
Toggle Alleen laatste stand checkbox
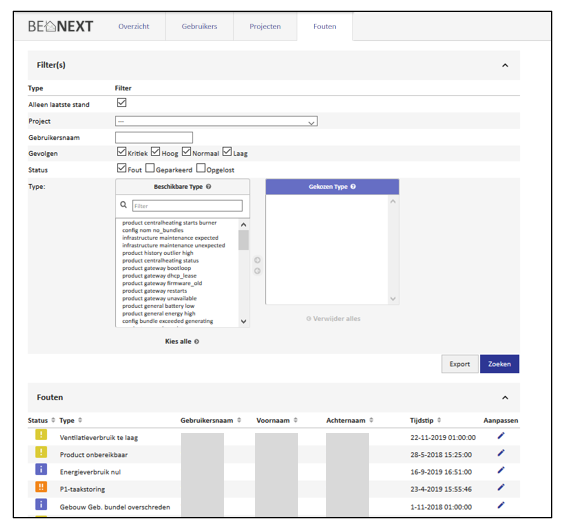122,103
